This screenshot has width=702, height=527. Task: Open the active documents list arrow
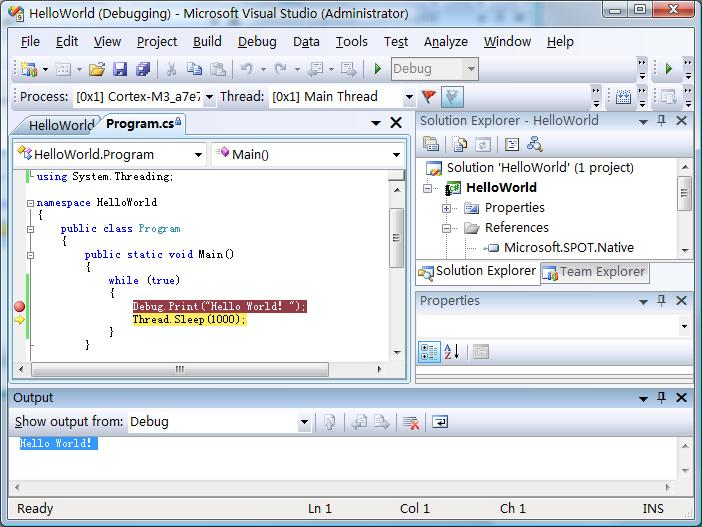(x=376, y=123)
